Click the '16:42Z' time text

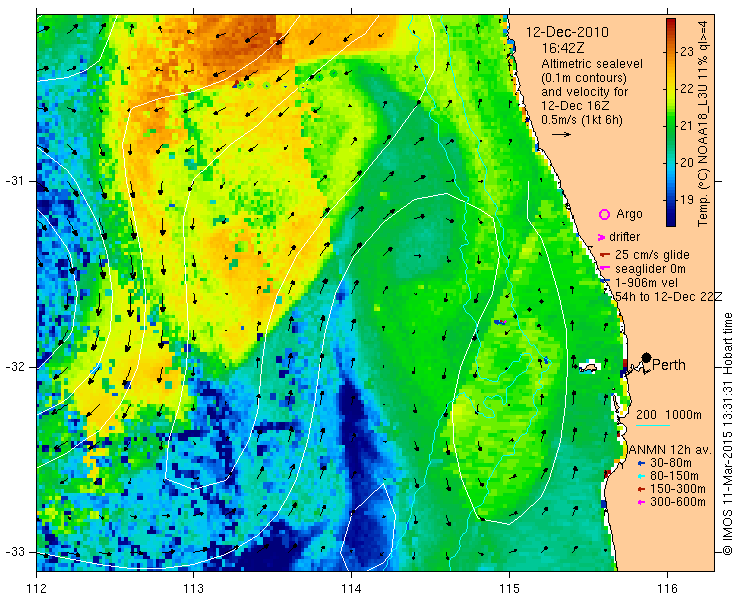[561, 48]
